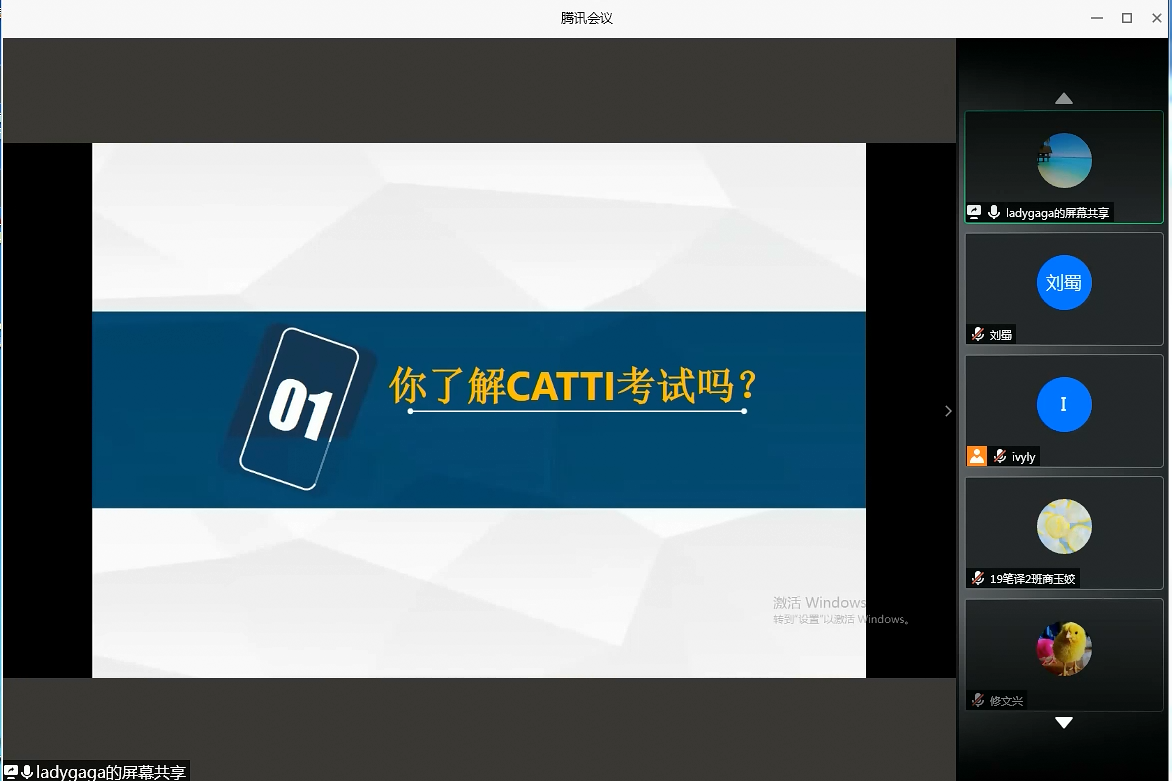Image resolution: width=1172 pixels, height=781 pixels.
Task: Click ladygaga's microphone icon in participant tile
Action: click(994, 212)
